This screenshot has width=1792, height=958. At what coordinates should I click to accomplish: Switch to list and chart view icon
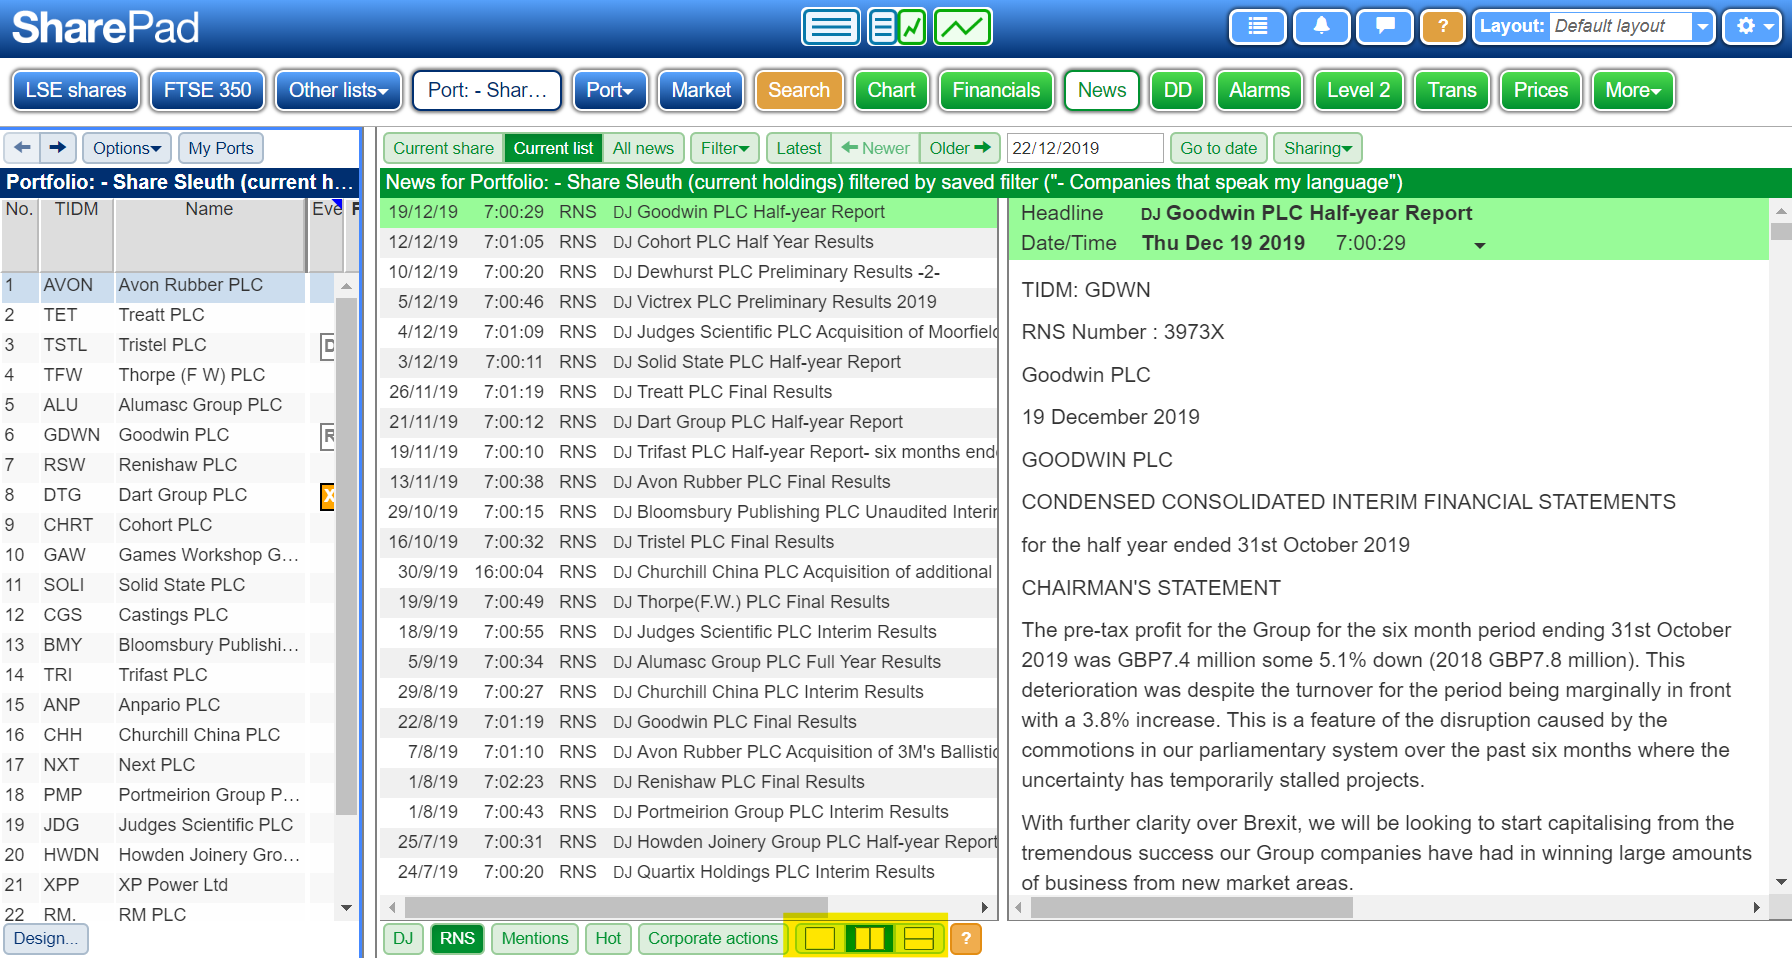tap(897, 27)
